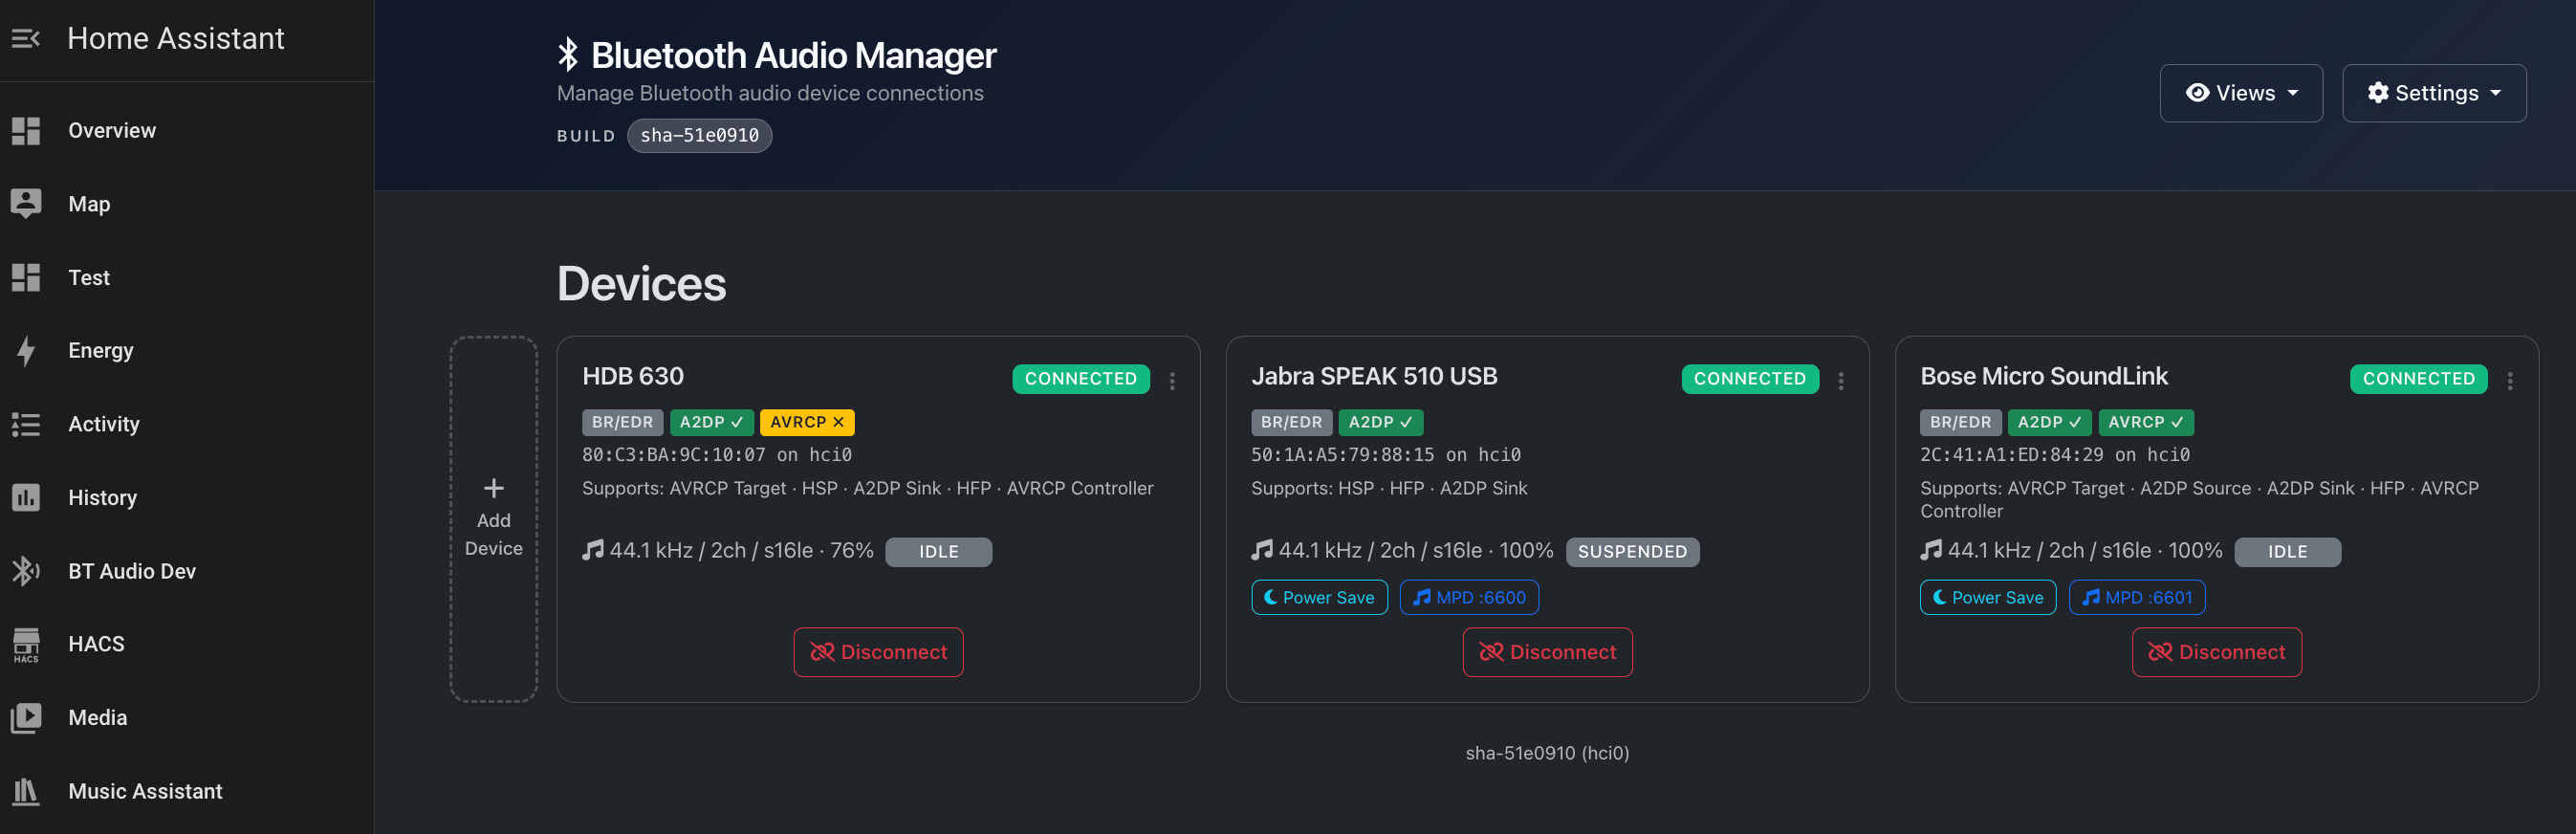Select Test in the sidebar
Image resolution: width=2576 pixels, height=834 pixels.
point(187,278)
